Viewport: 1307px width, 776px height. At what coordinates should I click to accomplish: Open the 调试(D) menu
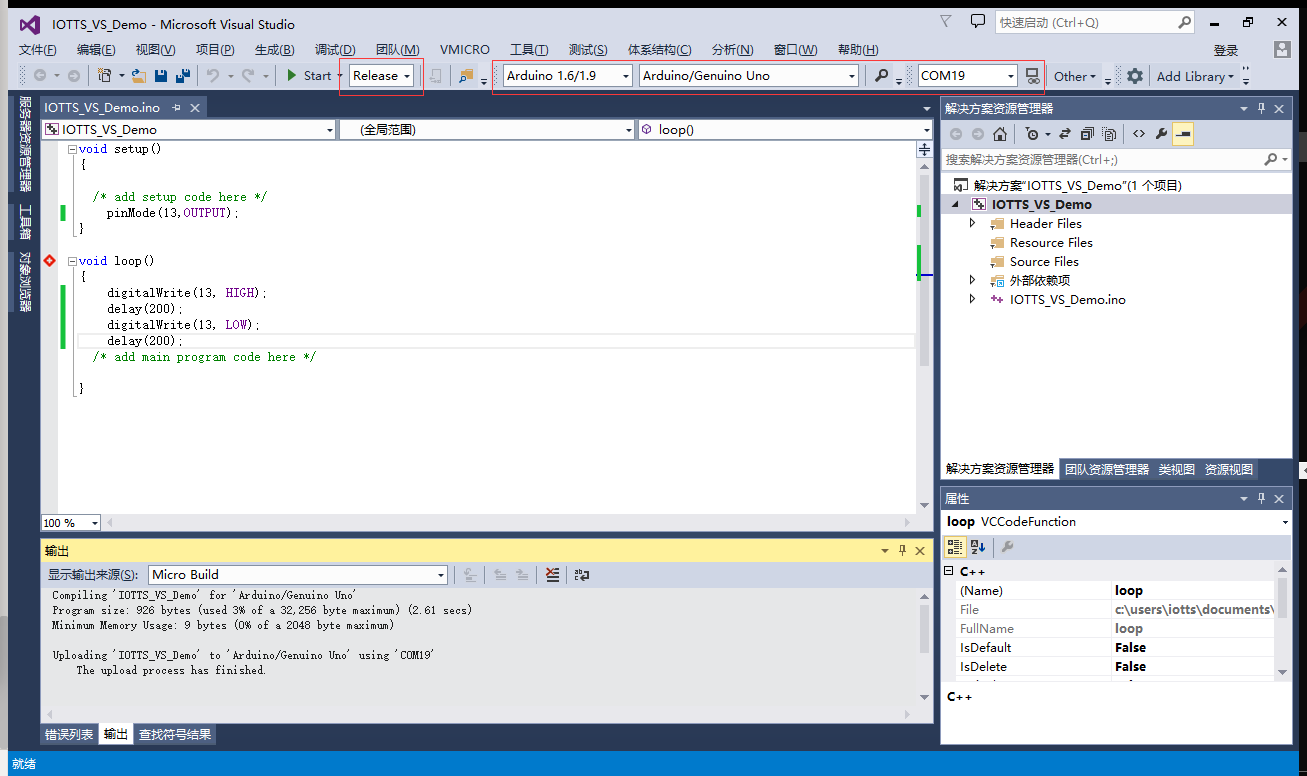coord(335,50)
